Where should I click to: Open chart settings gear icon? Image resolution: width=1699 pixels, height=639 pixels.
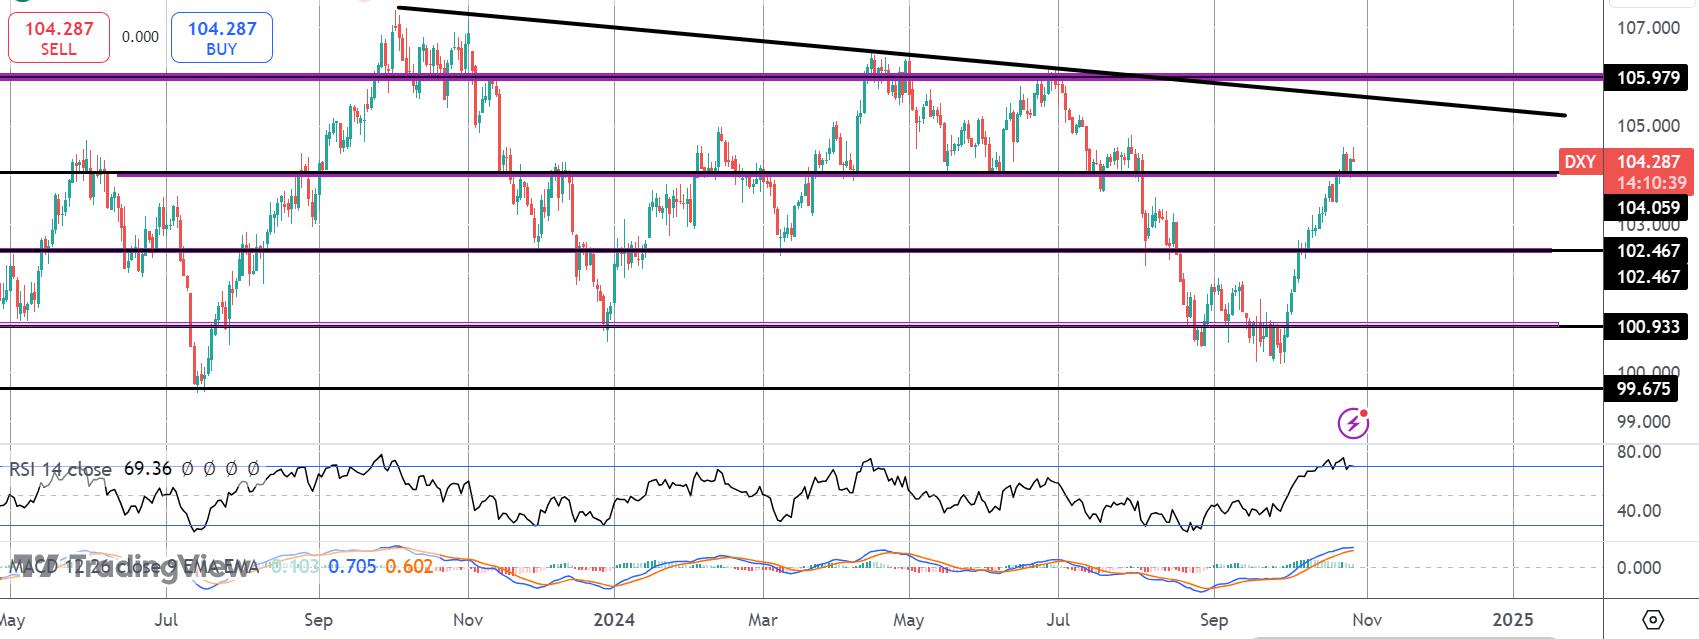(x=1652, y=620)
